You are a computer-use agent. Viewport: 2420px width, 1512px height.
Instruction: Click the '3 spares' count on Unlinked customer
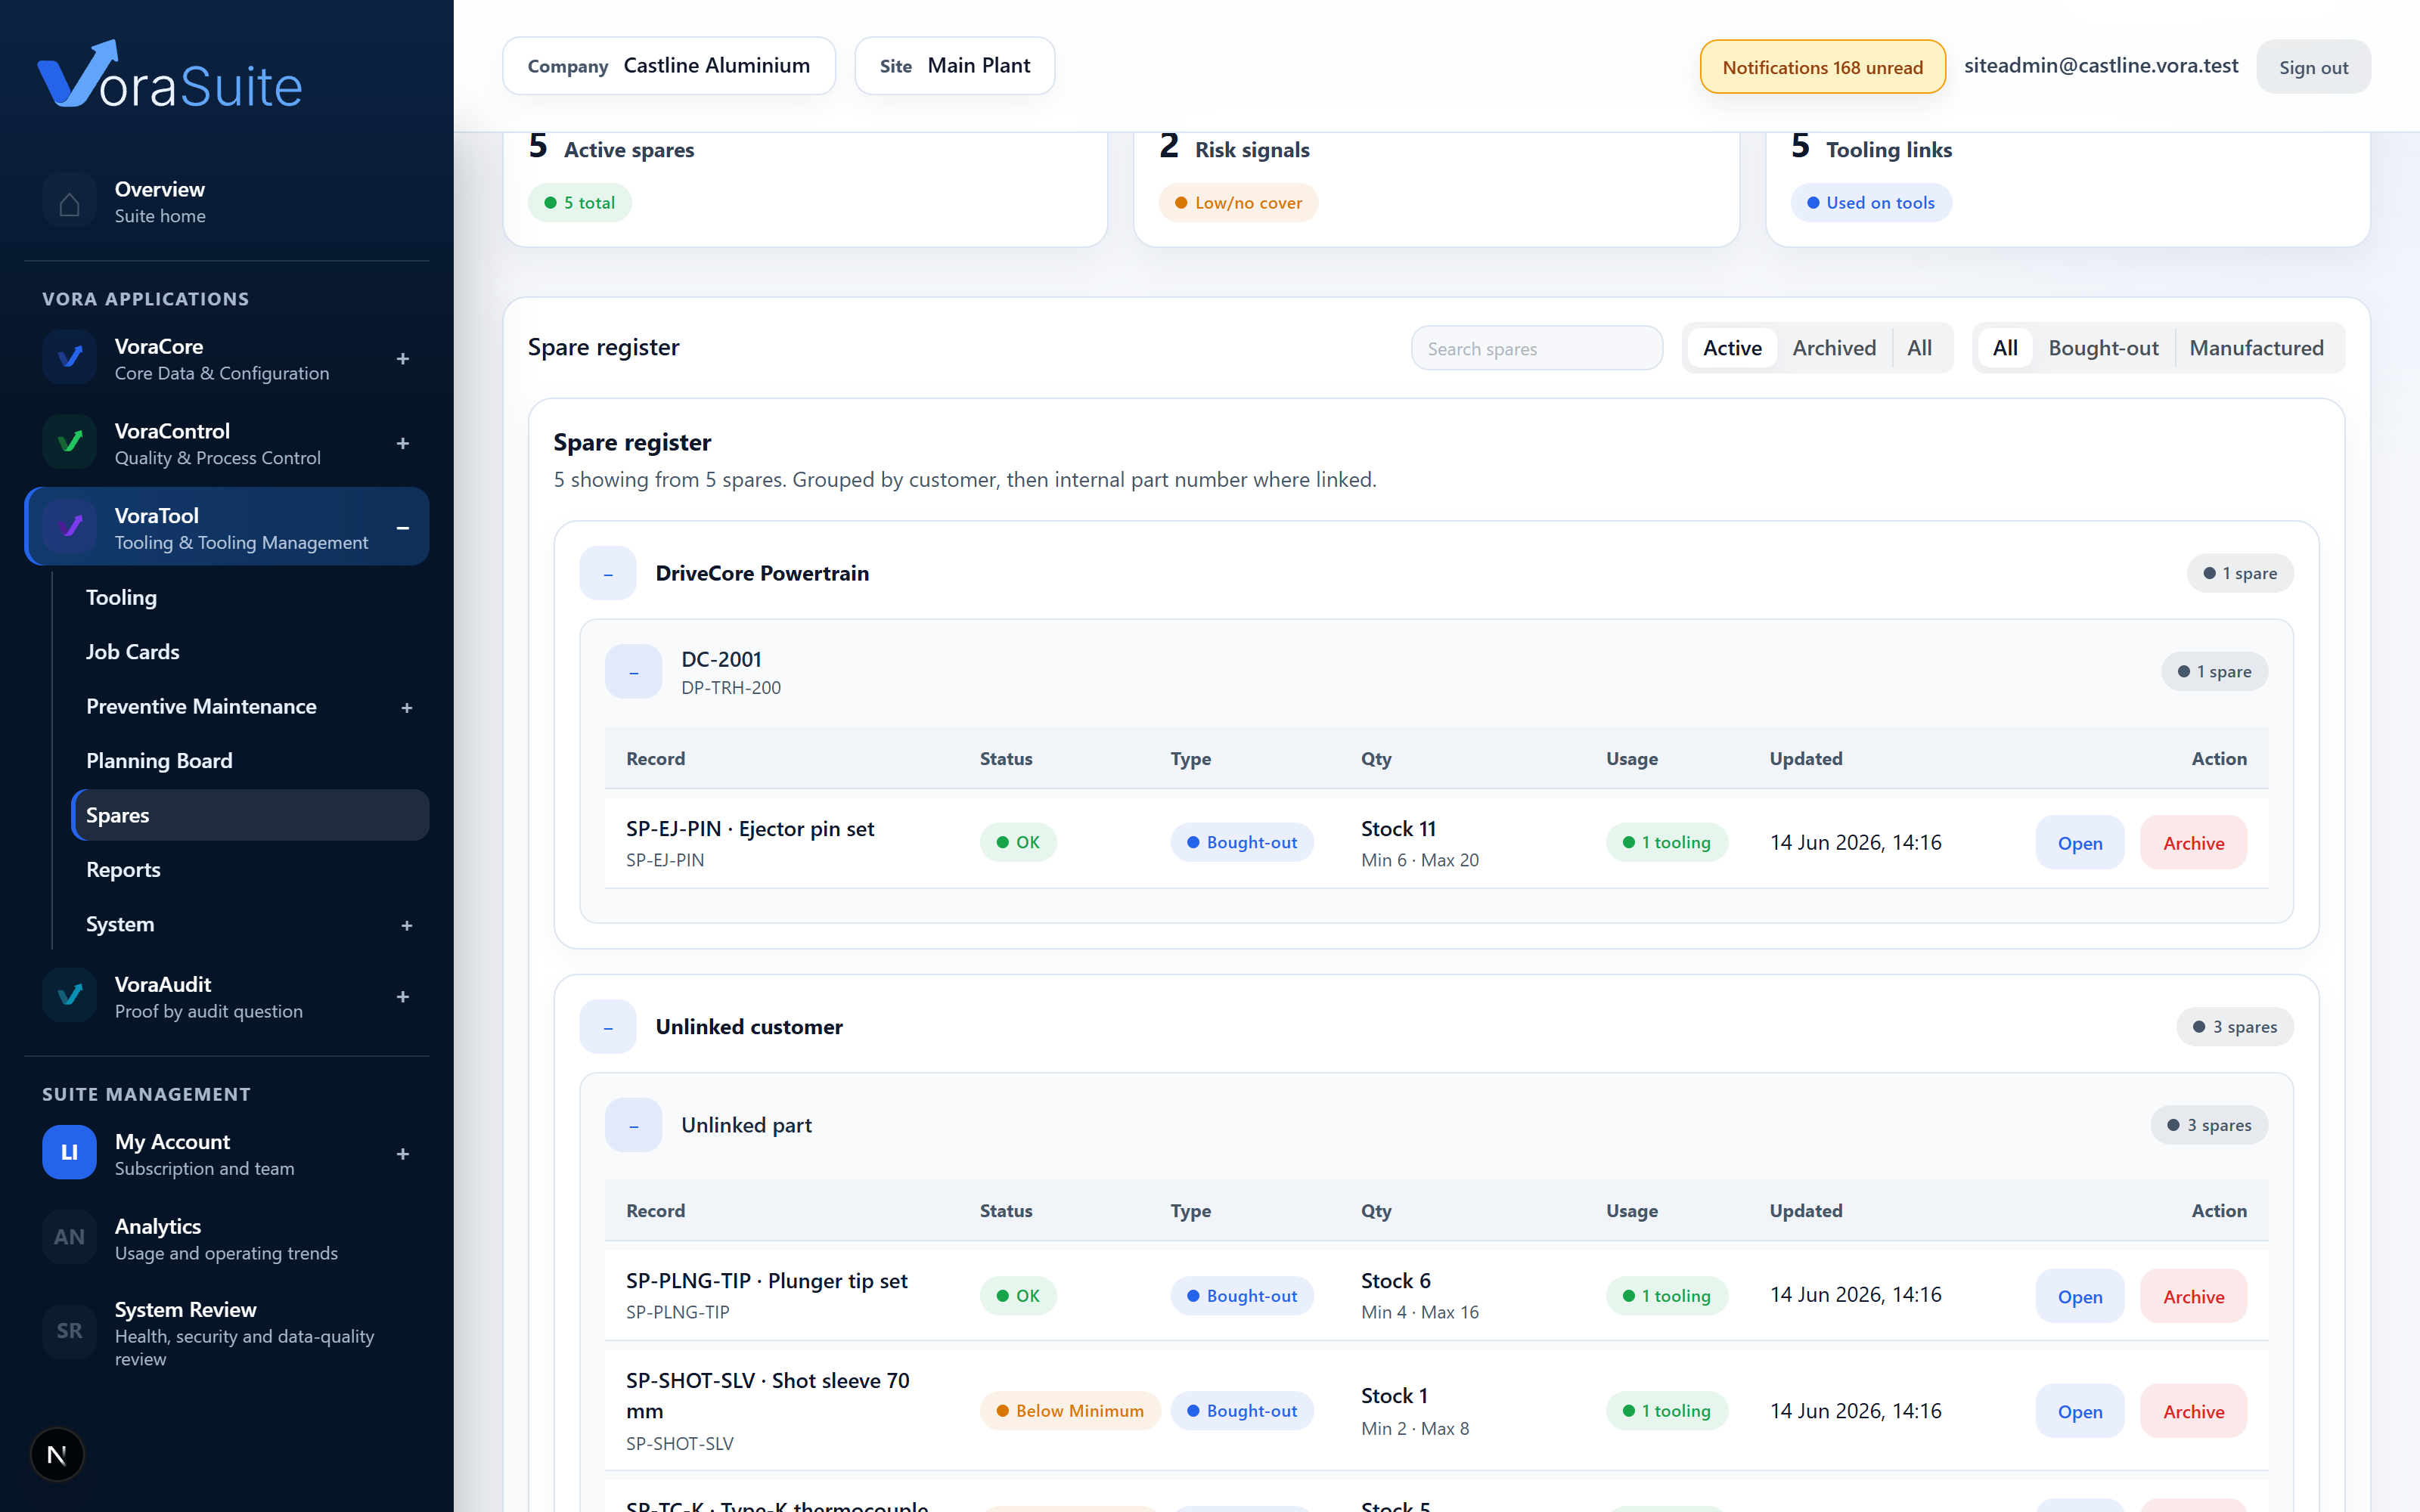[2235, 1027]
